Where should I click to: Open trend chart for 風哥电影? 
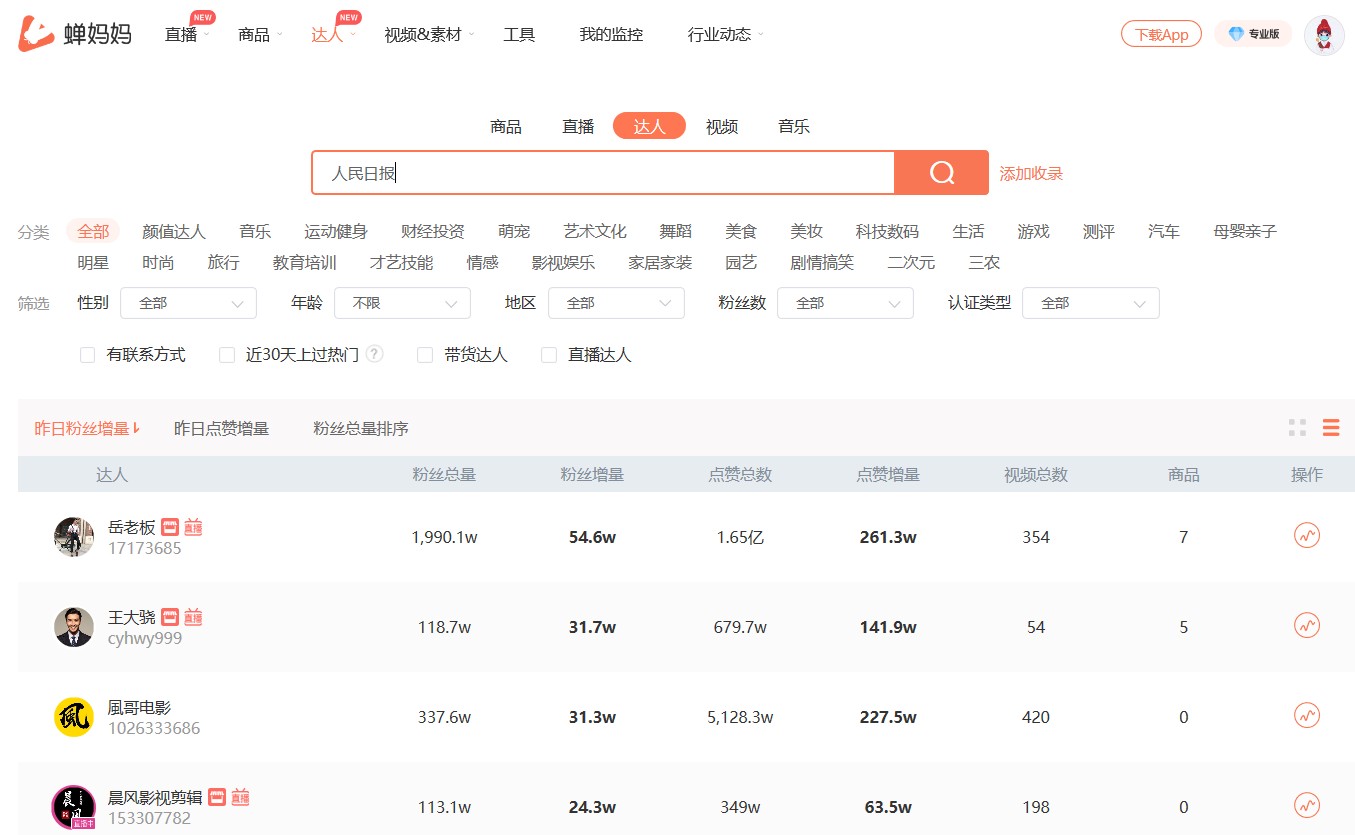(x=1307, y=716)
